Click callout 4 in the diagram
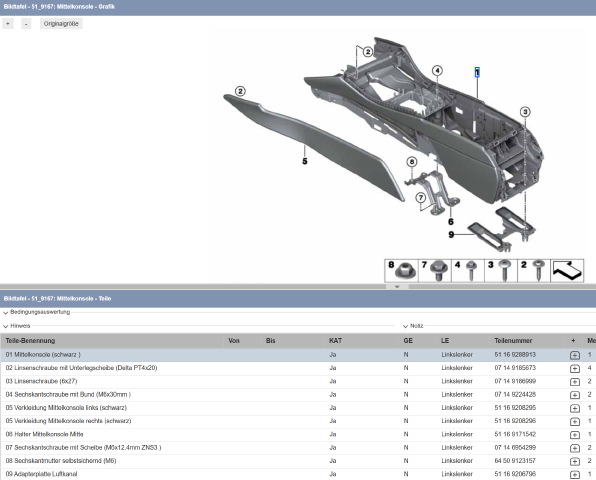The image size is (596, 480). click(437, 70)
